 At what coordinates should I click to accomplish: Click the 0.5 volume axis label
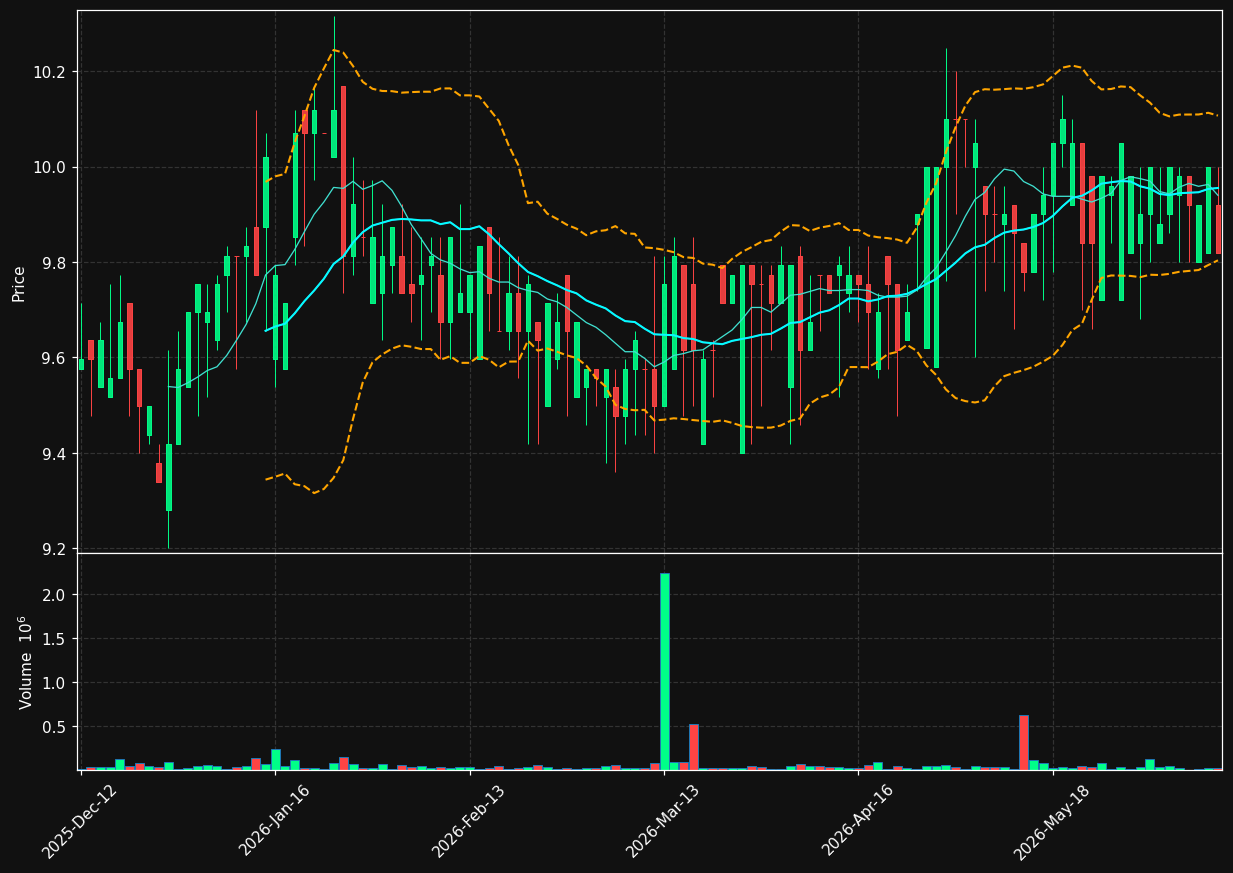(55, 727)
